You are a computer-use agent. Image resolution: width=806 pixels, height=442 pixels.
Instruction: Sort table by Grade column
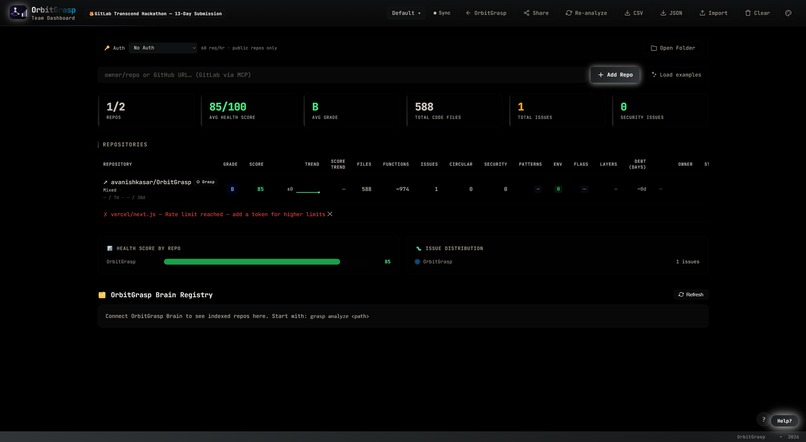(230, 164)
